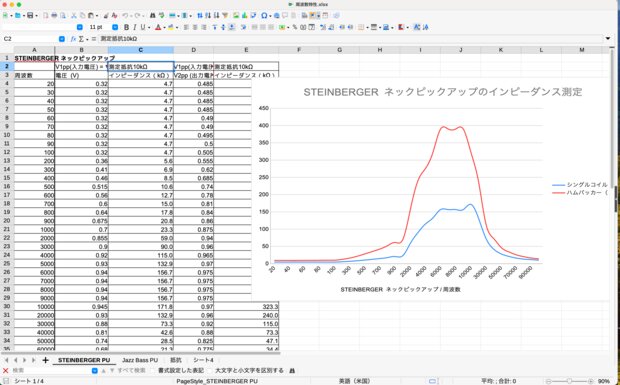Click the Bold formatting icon

(127, 27)
